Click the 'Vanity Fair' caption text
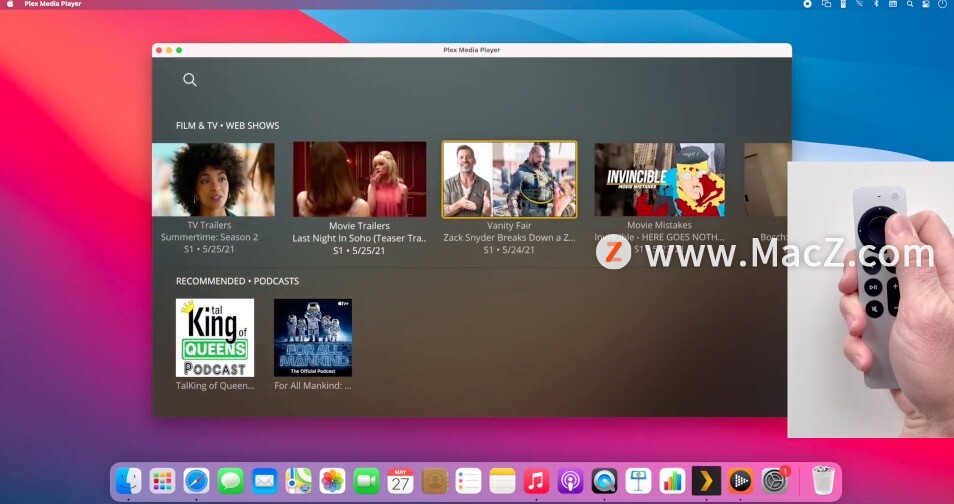This screenshot has height=504, width=954. pos(509,225)
